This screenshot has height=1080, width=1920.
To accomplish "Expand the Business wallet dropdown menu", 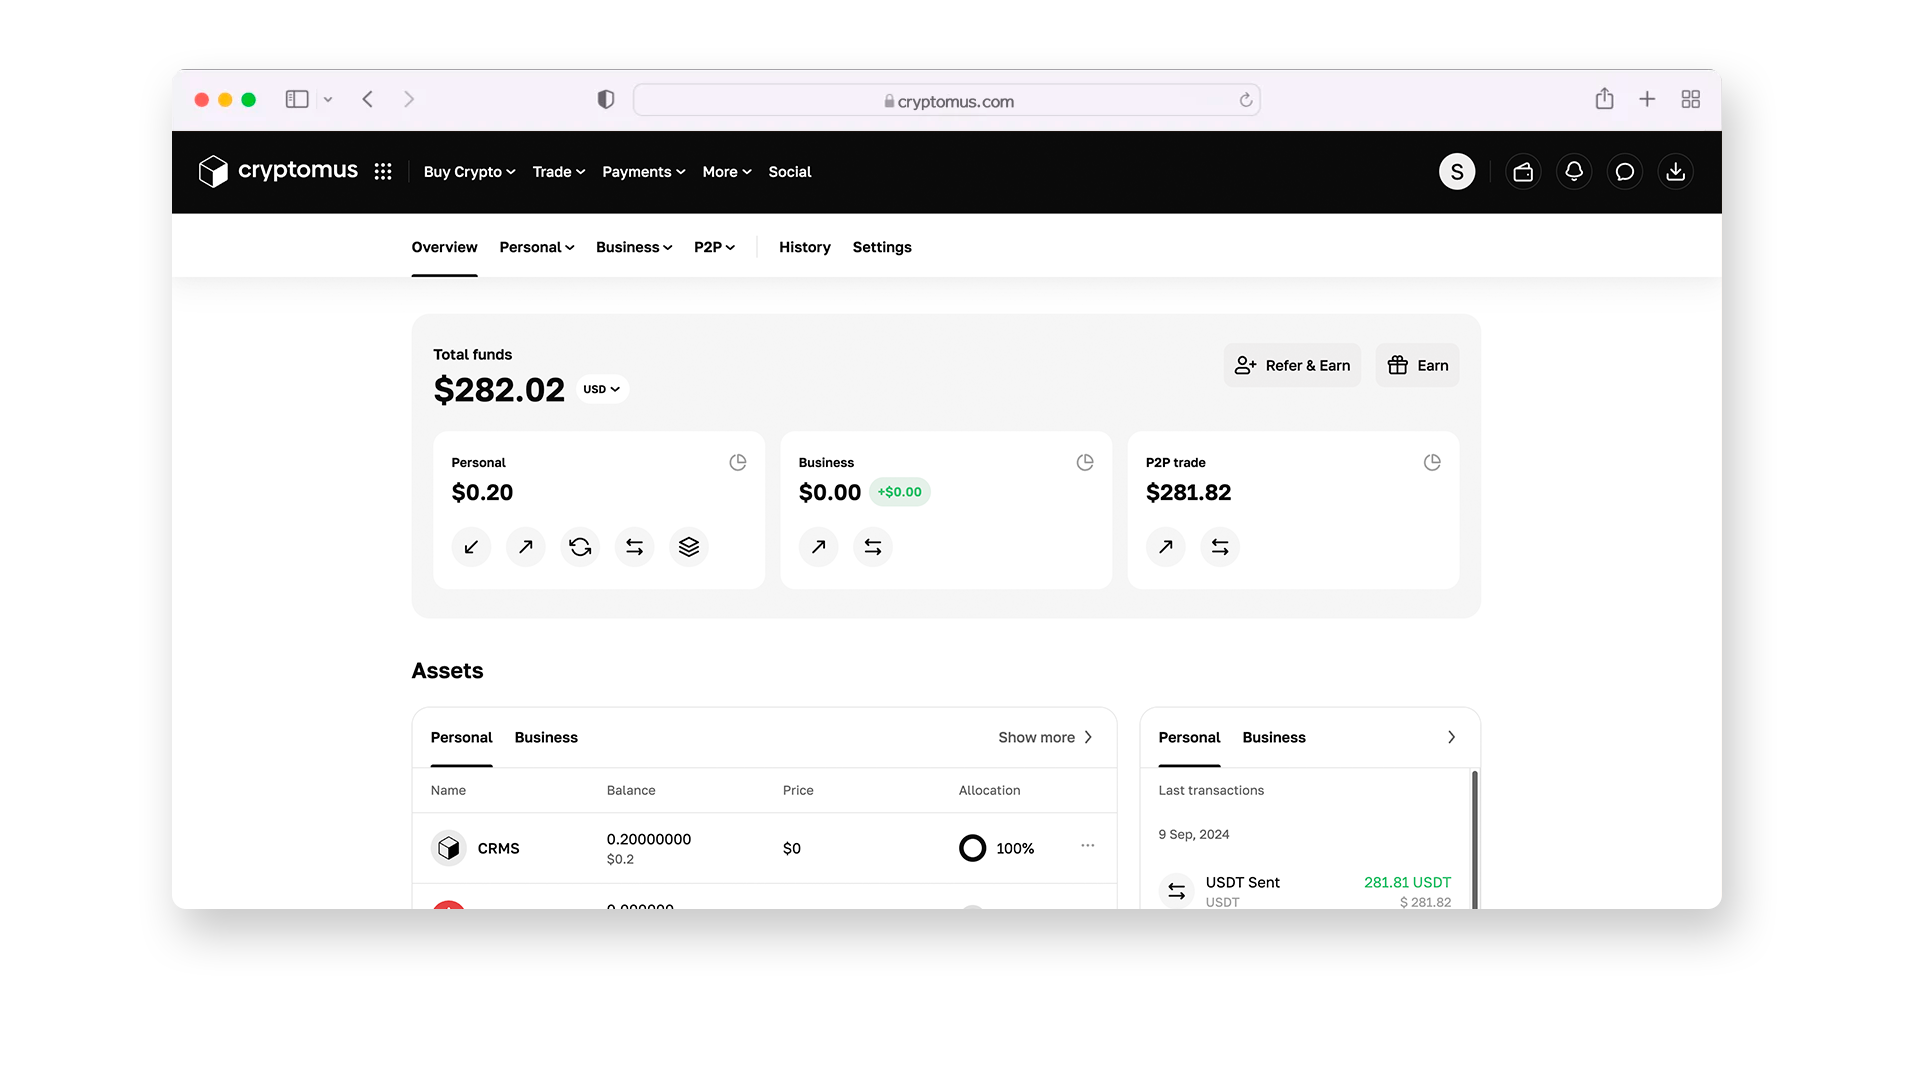I will [633, 247].
